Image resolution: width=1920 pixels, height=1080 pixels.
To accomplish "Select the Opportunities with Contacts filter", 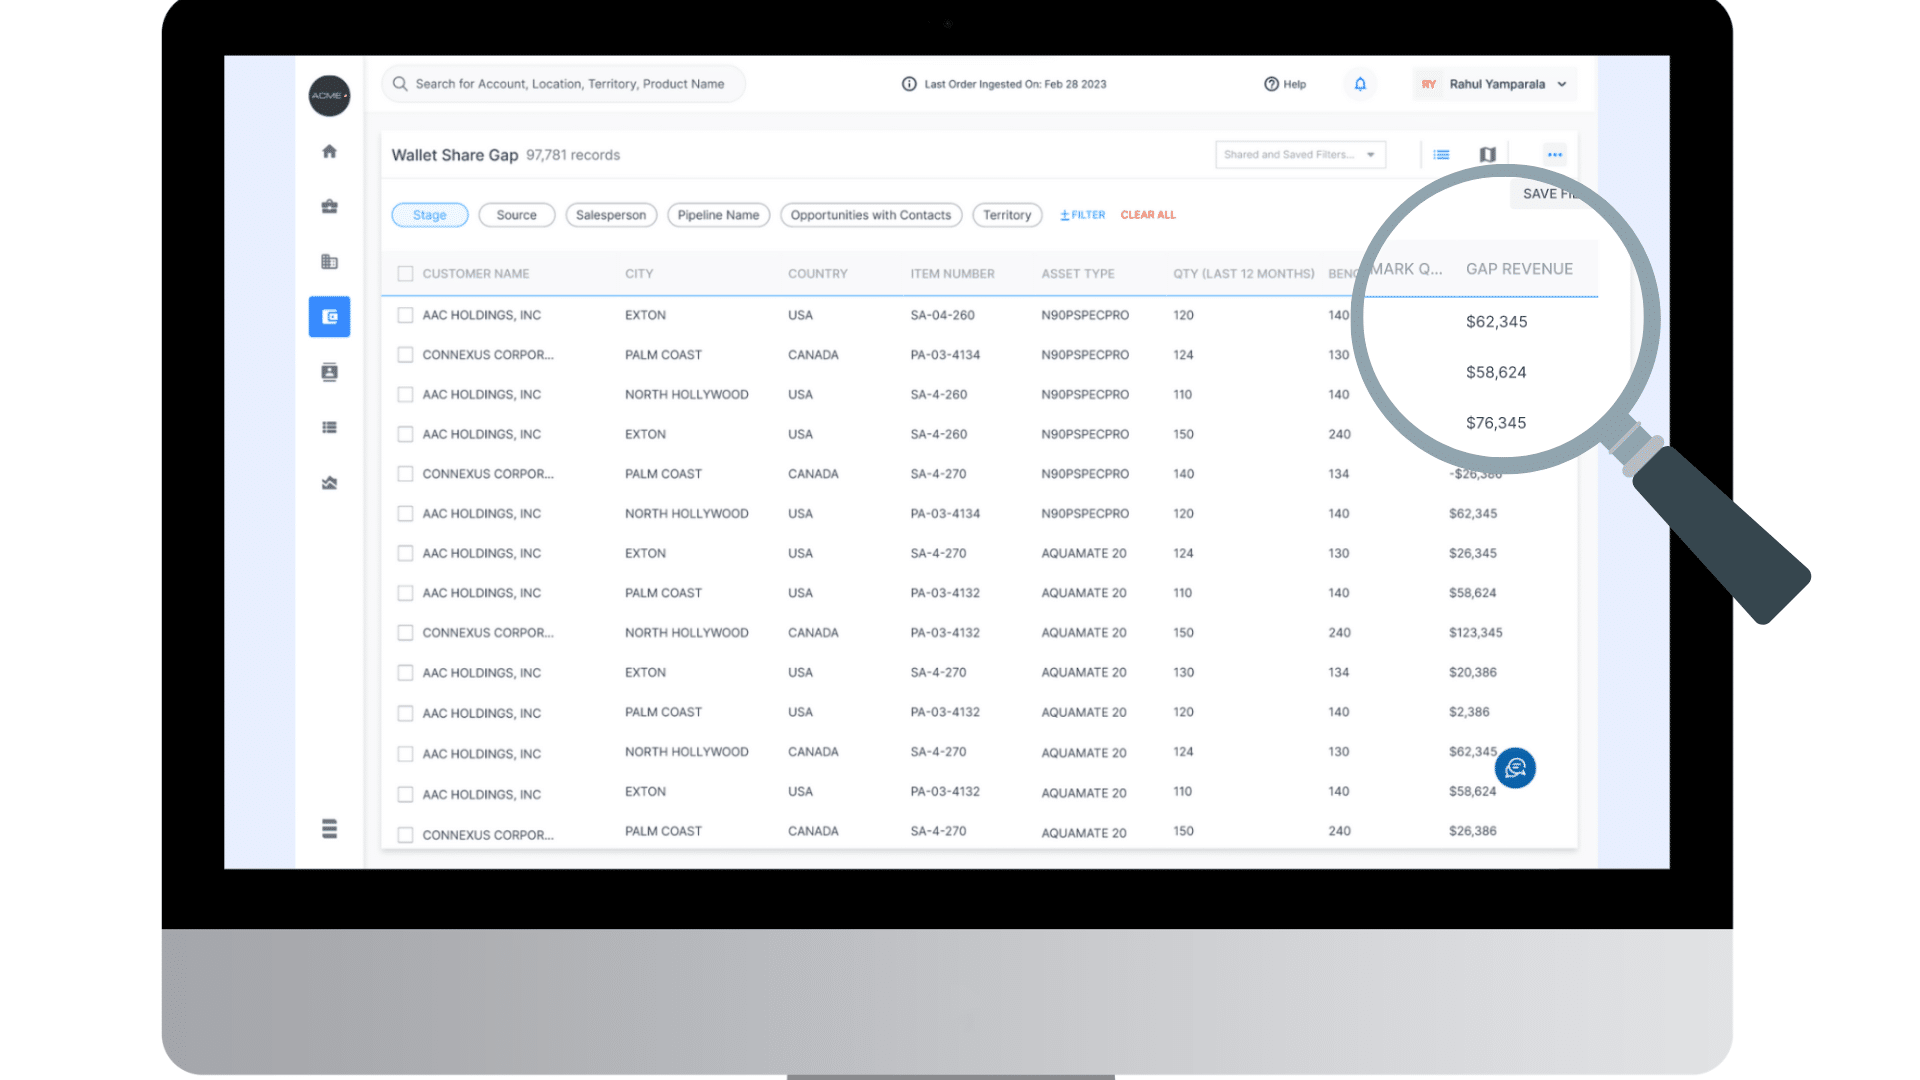I will click(870, 214).
